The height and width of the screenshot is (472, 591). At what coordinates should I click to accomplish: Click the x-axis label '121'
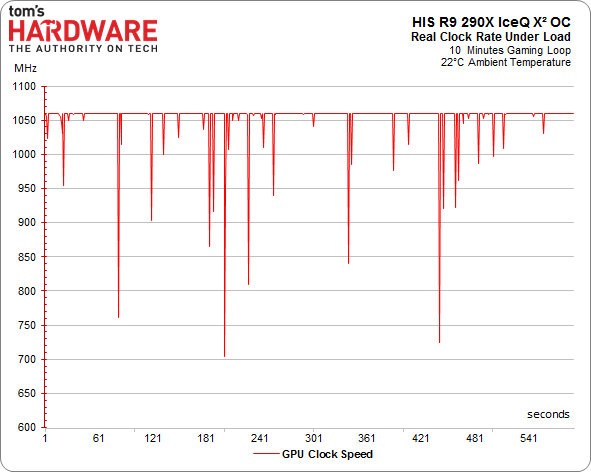tap(152, 438)
